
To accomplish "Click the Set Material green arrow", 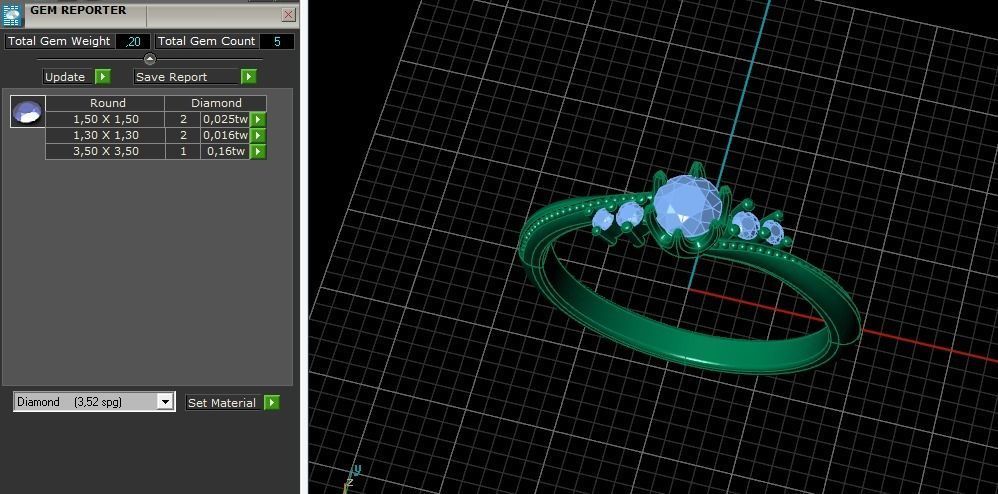I will (x=272, y=402).
